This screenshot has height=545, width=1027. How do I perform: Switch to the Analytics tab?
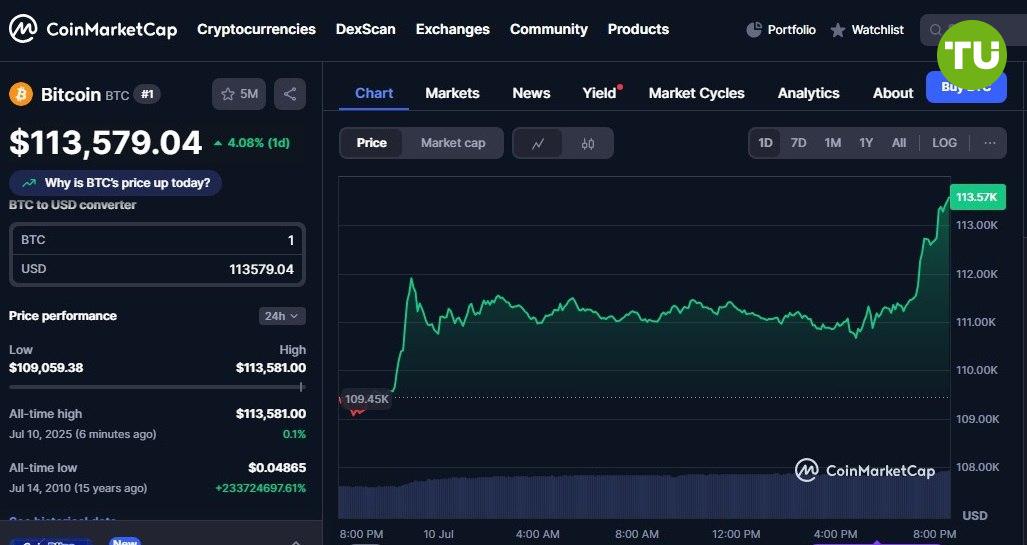809,93
